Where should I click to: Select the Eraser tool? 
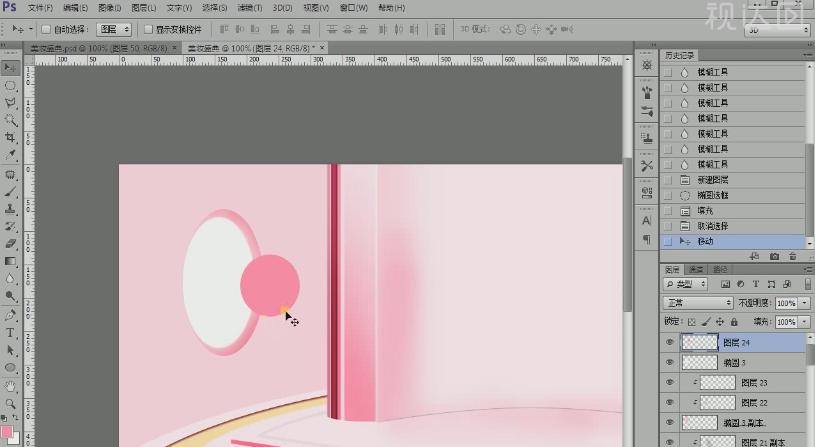click(10, 243)
